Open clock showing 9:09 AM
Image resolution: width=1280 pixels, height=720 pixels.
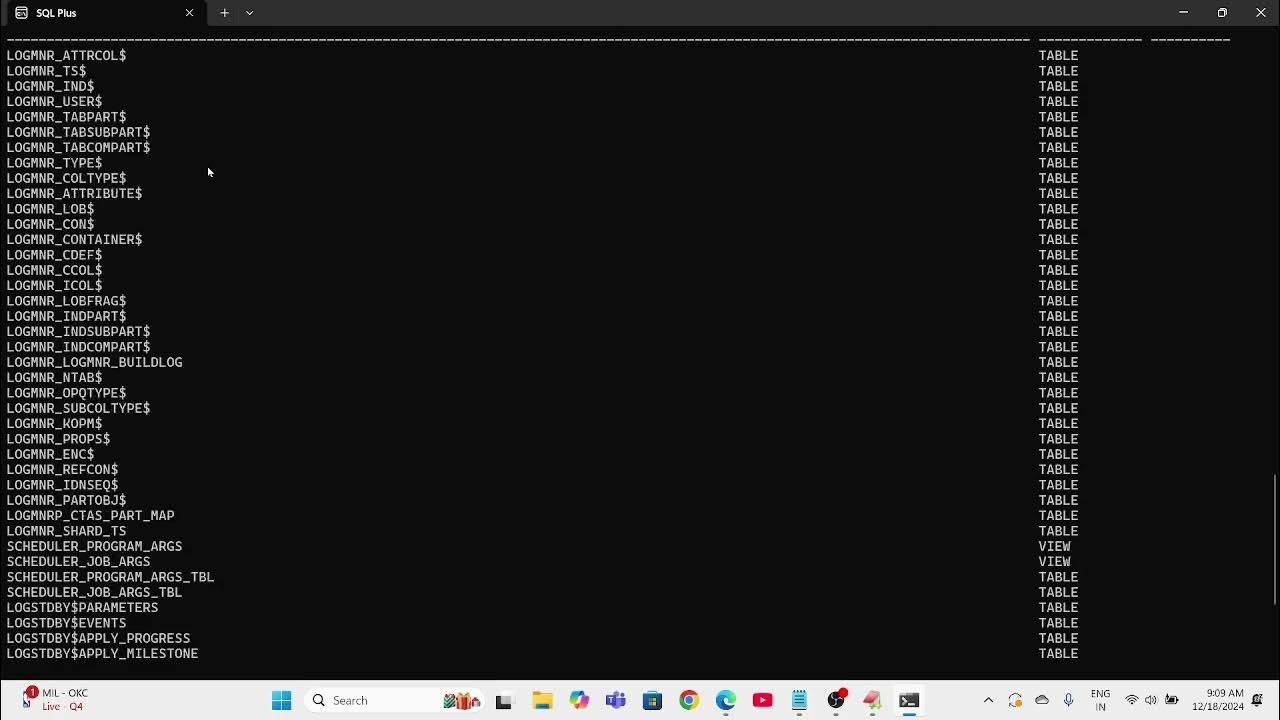tap(1217, 700)
